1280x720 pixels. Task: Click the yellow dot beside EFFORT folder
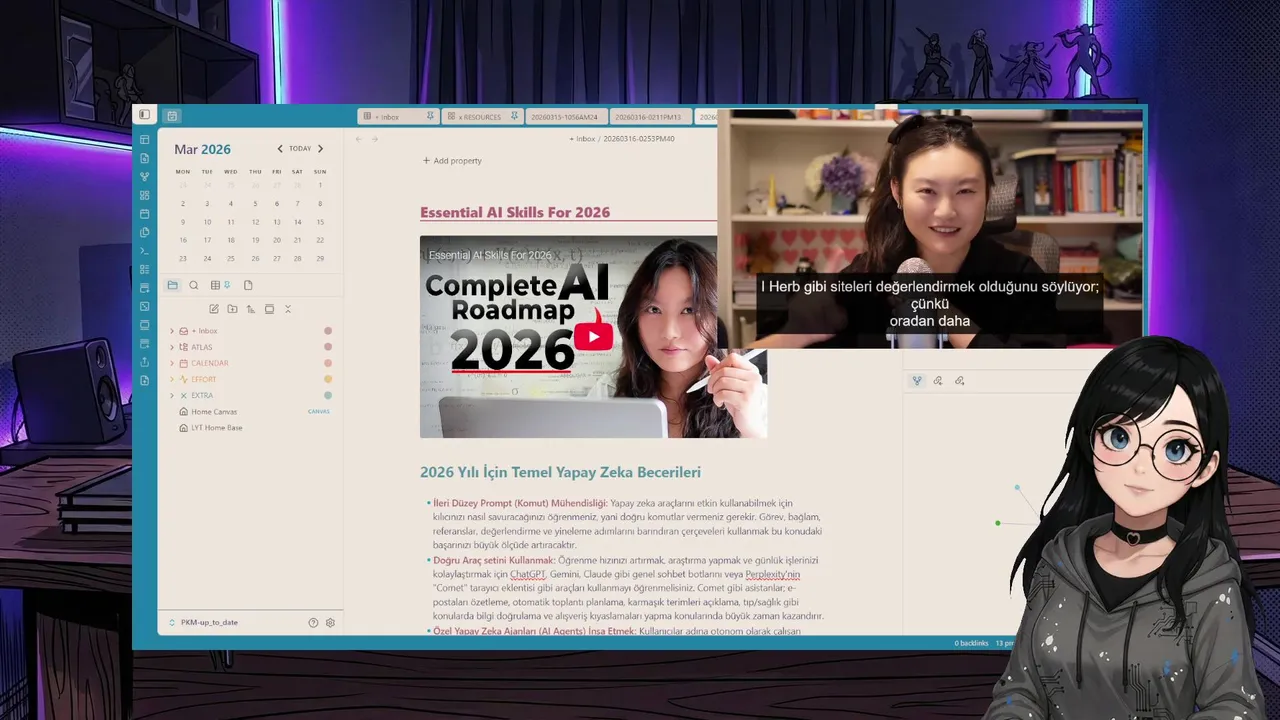point(328,379)
